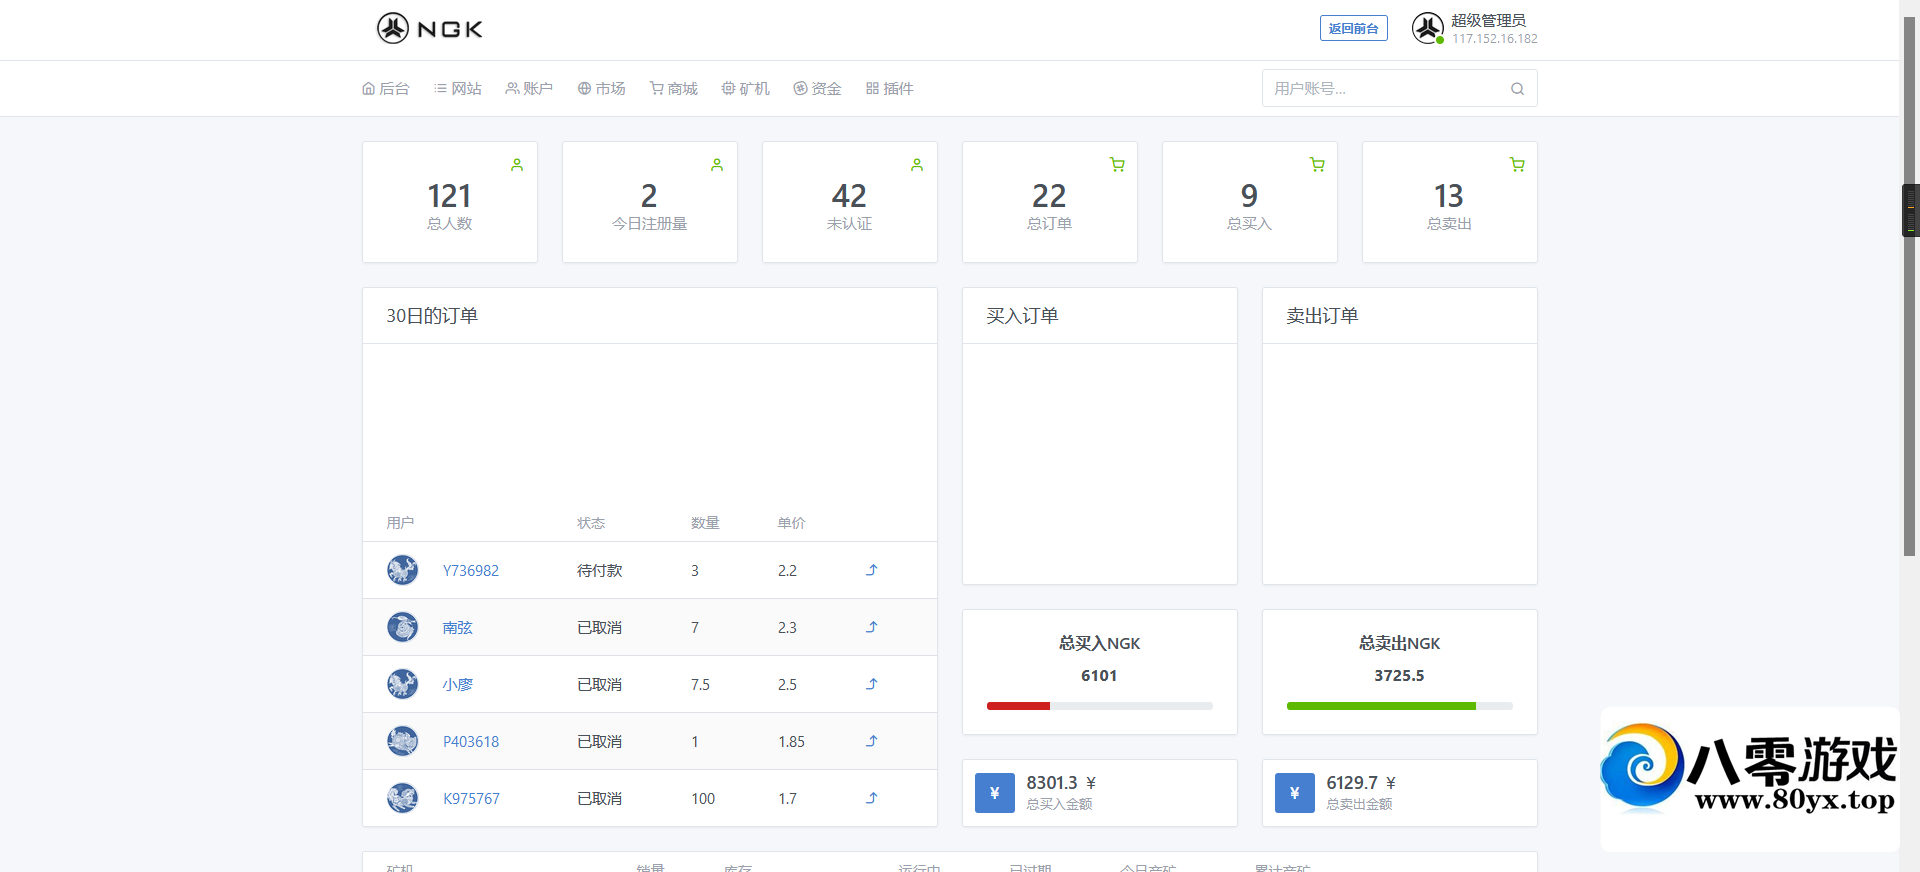Click the user icon on 总人数 card
Screen dimensions: 1920x872
(x=517, y=165)
